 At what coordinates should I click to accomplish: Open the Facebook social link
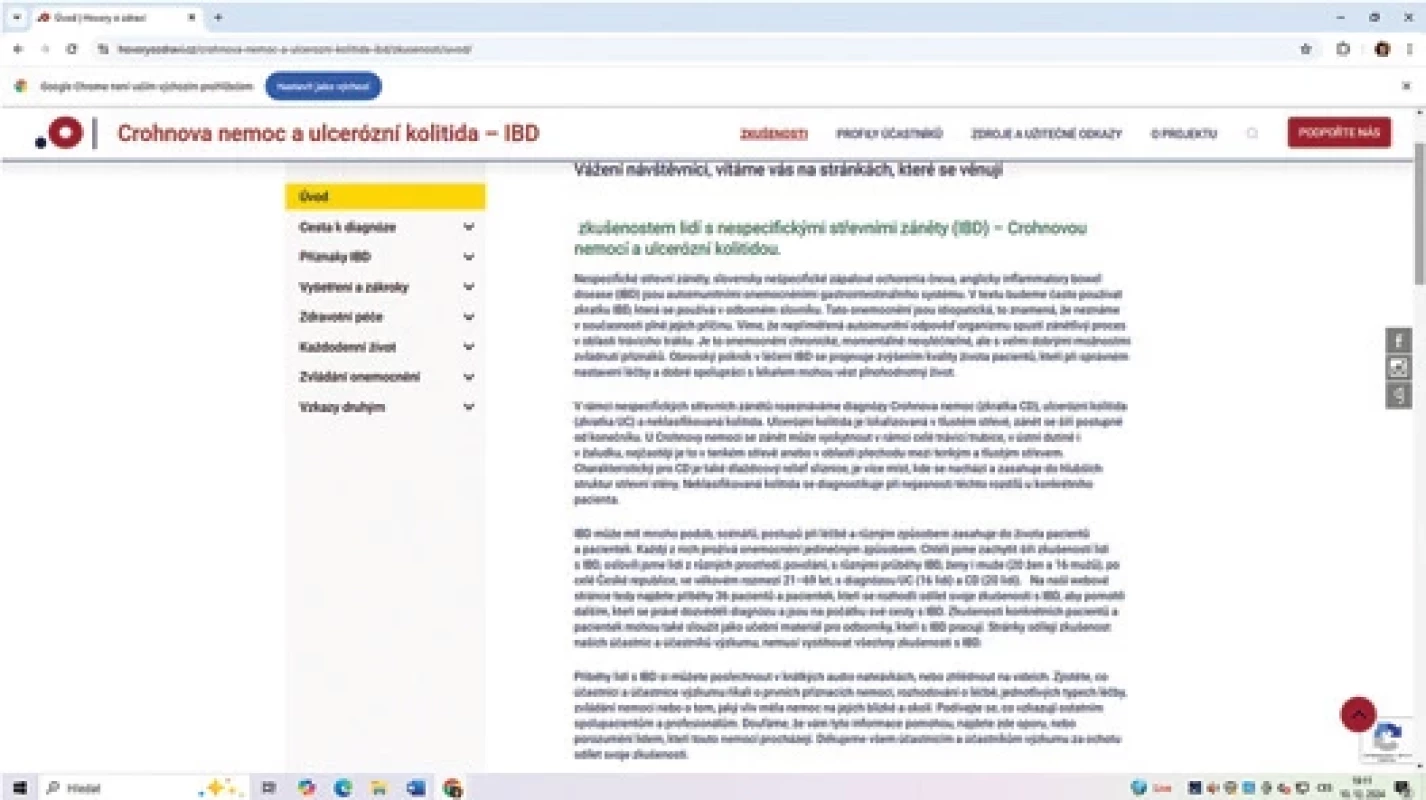click(x=1398, y=340)
